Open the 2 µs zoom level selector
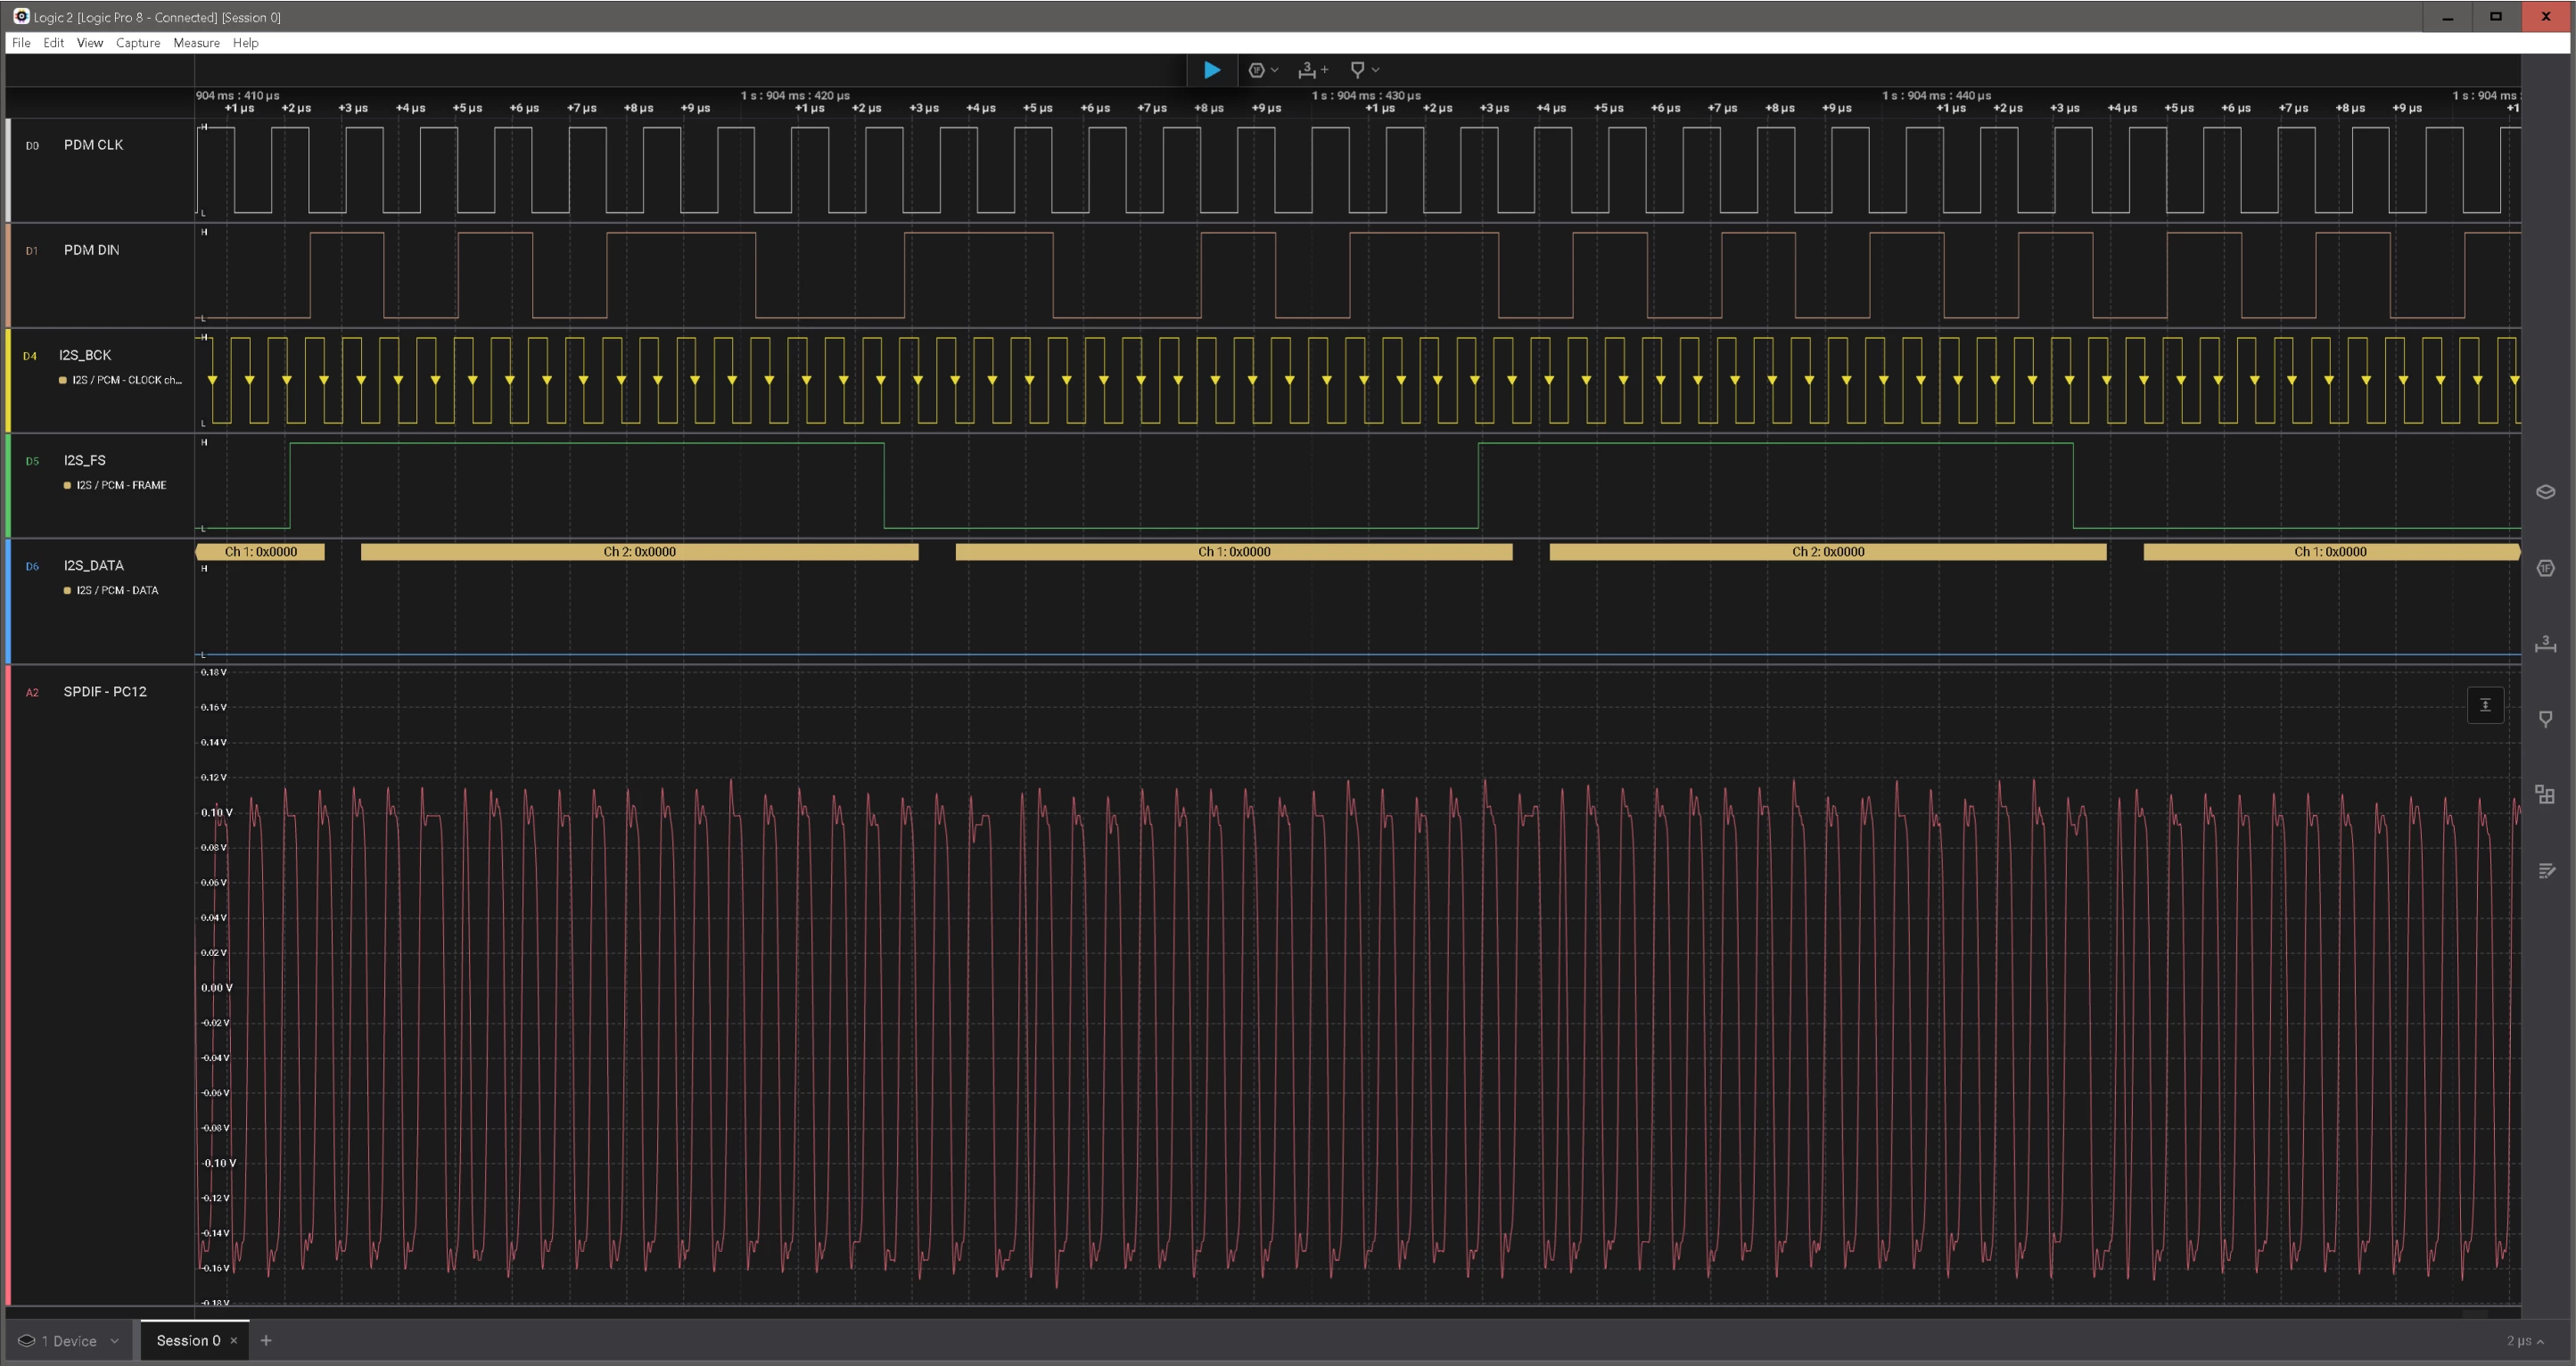 [x=2525, y=1341]
